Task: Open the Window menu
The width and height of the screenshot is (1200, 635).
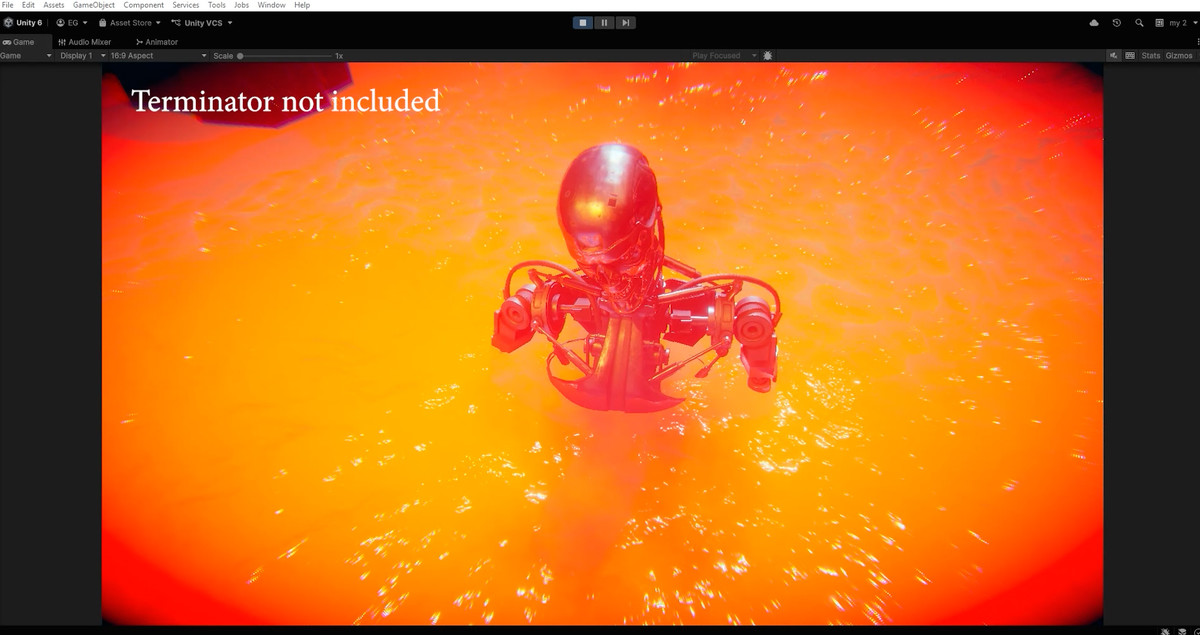Action: tap(271, 5)
